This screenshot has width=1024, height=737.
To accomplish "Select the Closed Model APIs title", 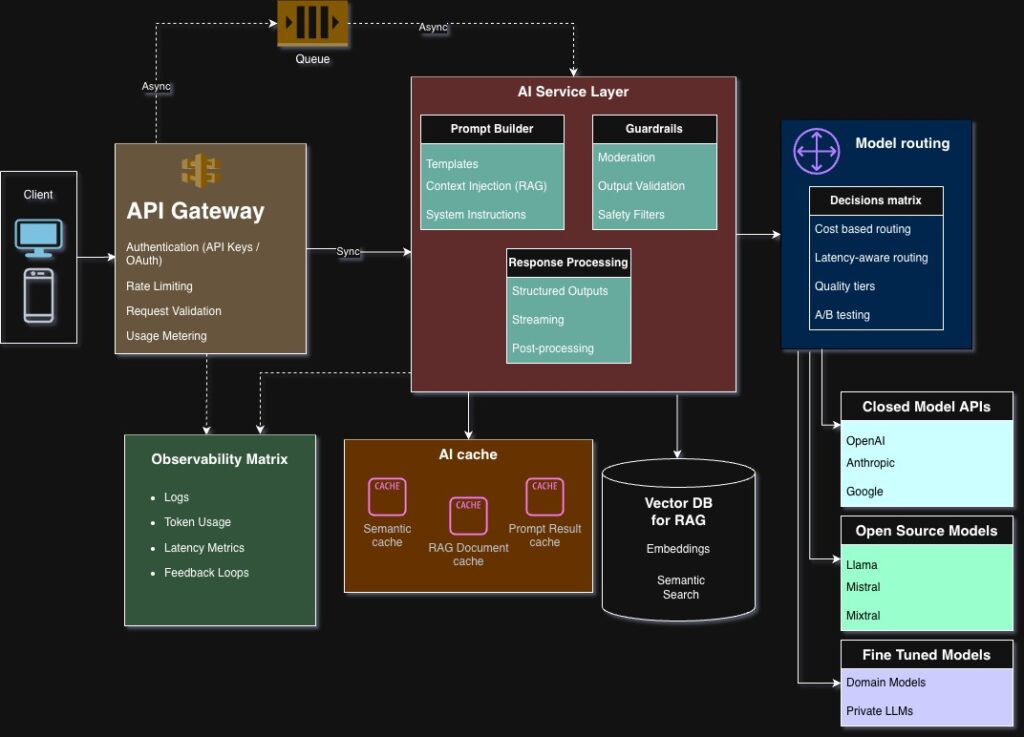I will click(x=926, y=407).
